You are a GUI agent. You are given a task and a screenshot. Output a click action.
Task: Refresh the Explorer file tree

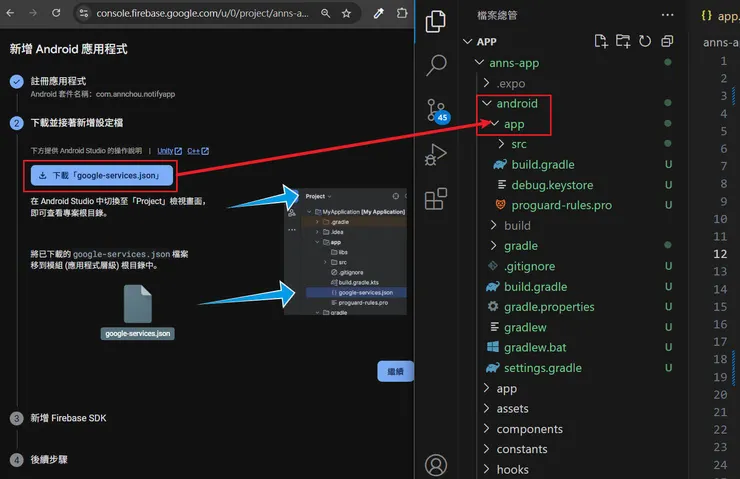click(x=645, y=41)
